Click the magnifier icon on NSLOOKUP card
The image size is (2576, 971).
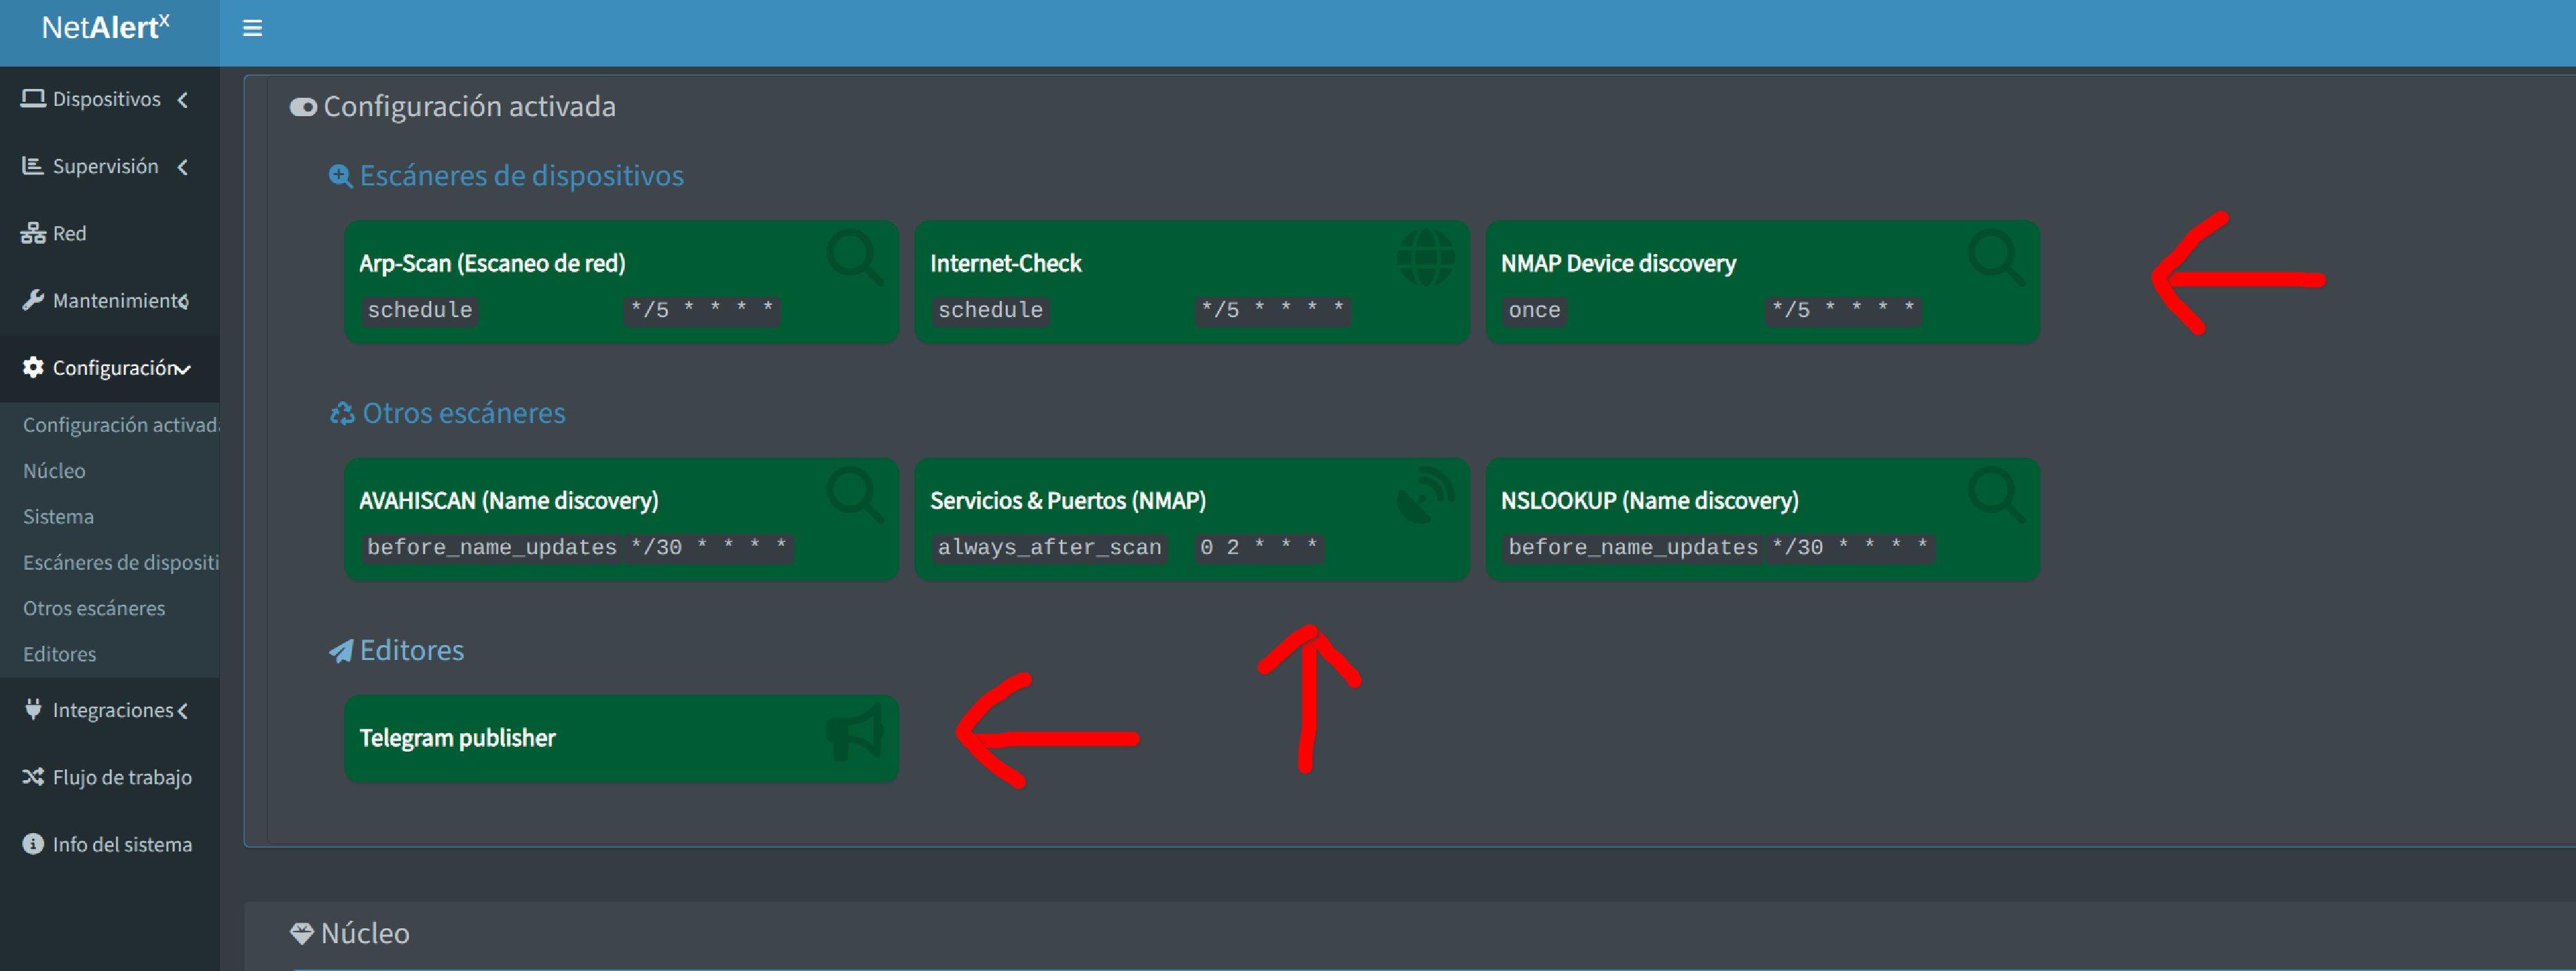1996,494
